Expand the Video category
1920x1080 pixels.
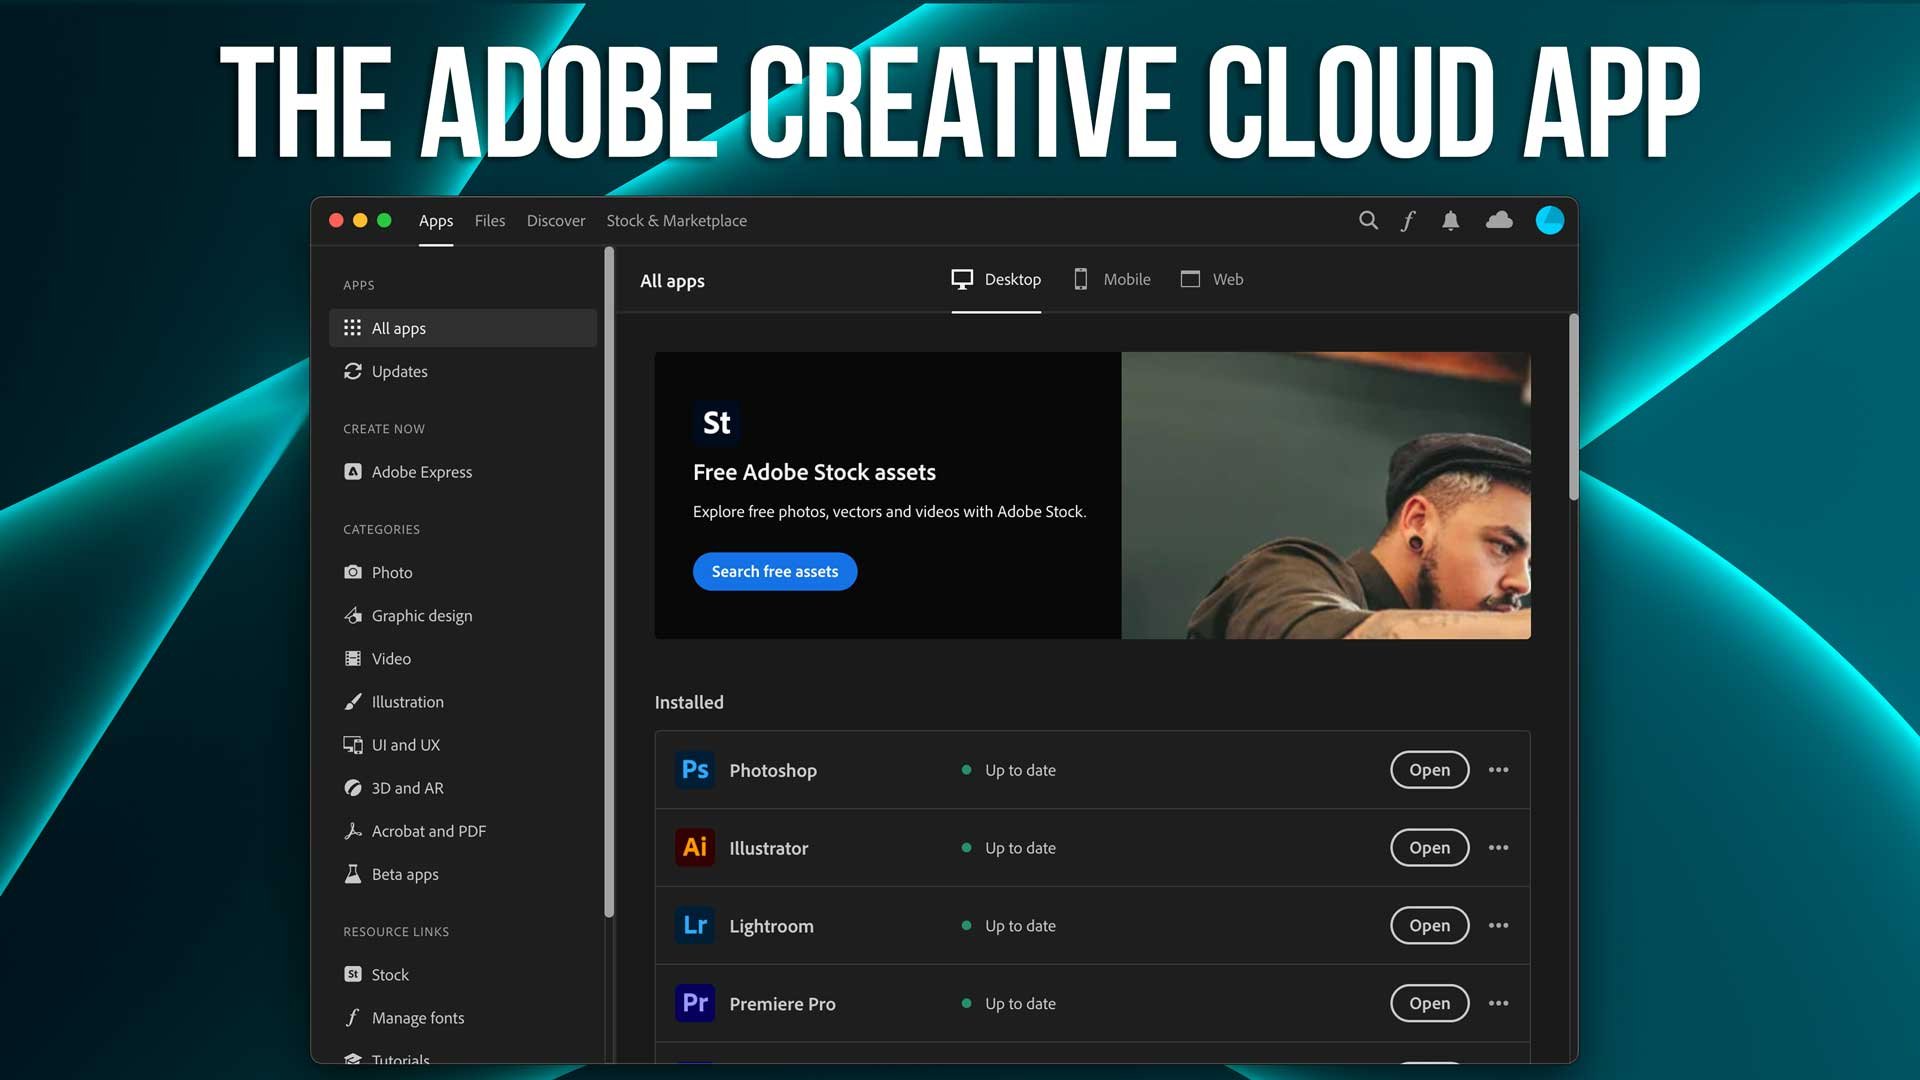tap(390, 658)
